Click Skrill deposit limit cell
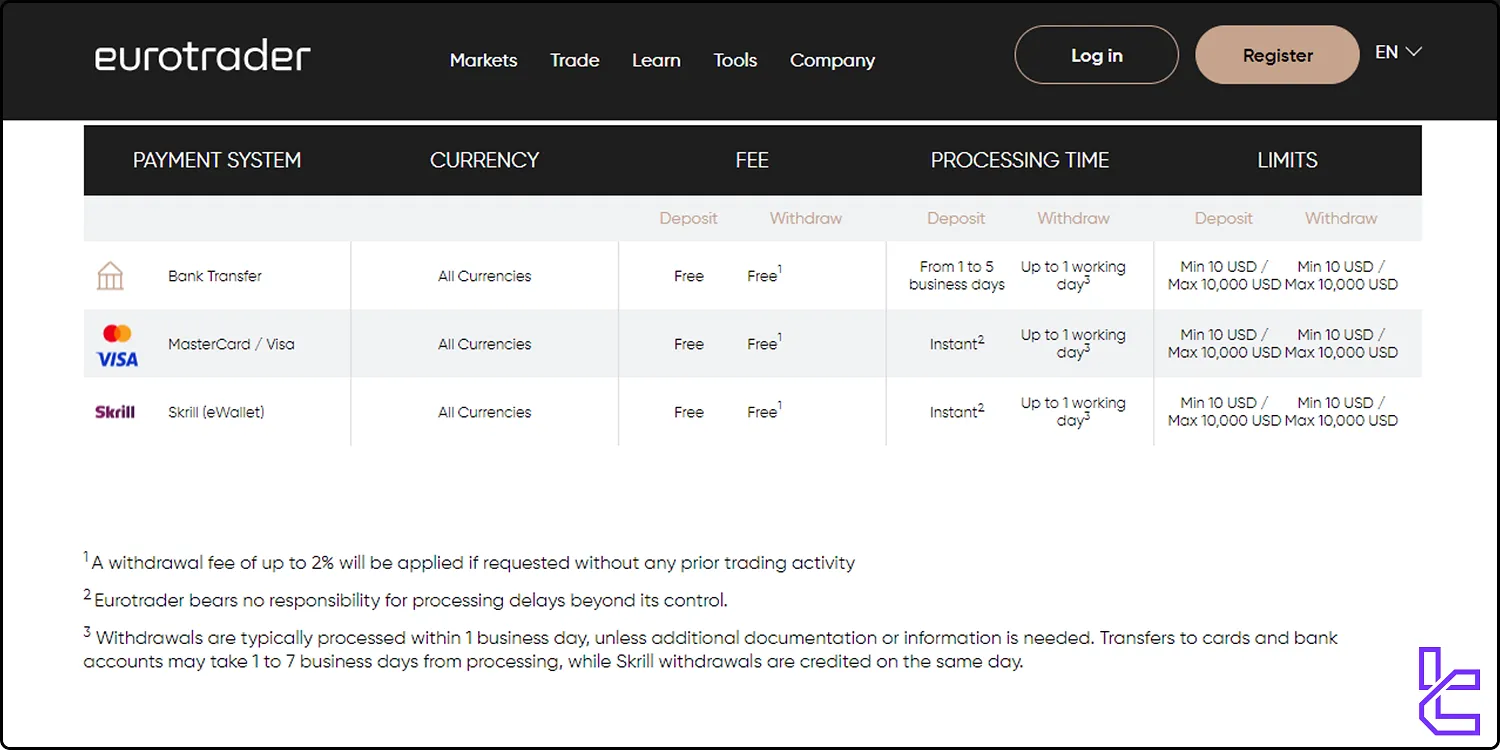Screen dimensions: 1500x750 tap(1224, 412)
